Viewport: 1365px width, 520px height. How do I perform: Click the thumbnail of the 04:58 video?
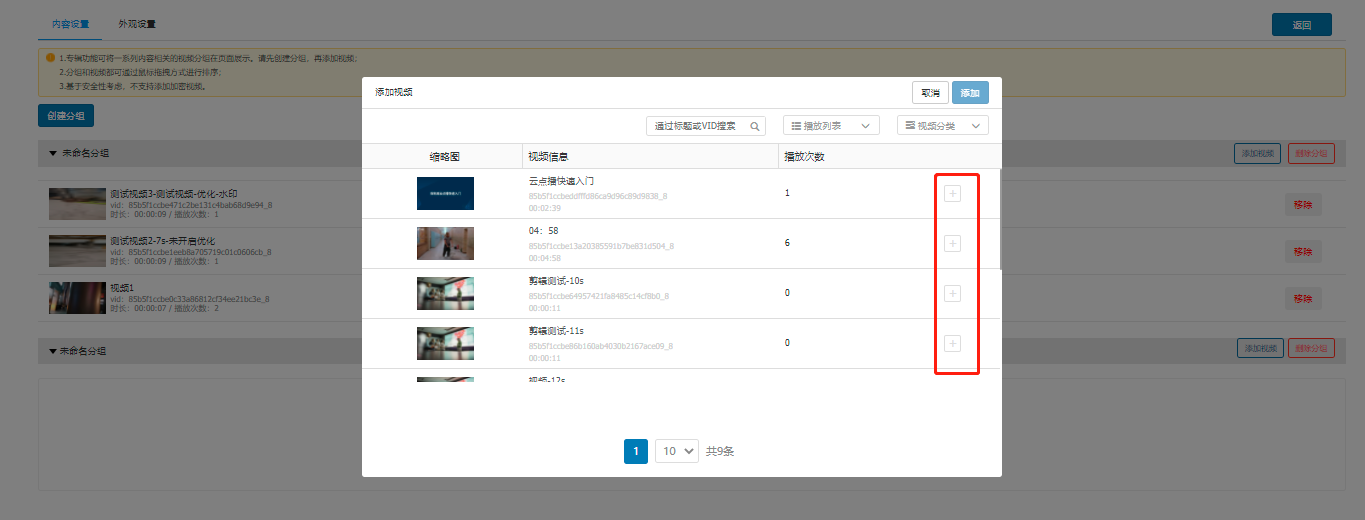445,244
